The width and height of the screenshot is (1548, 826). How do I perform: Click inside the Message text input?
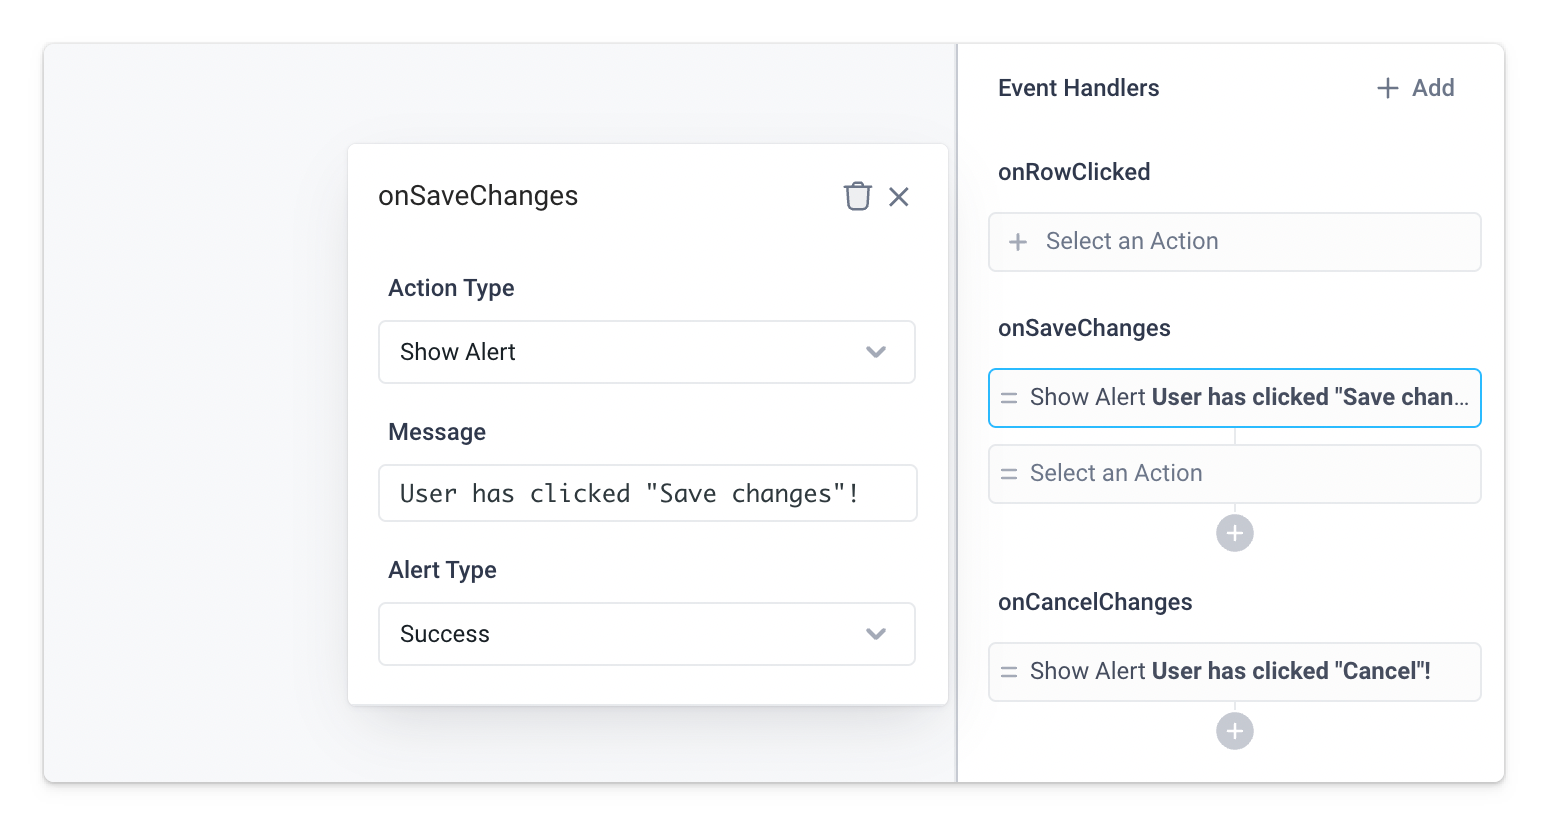[647, 493]
